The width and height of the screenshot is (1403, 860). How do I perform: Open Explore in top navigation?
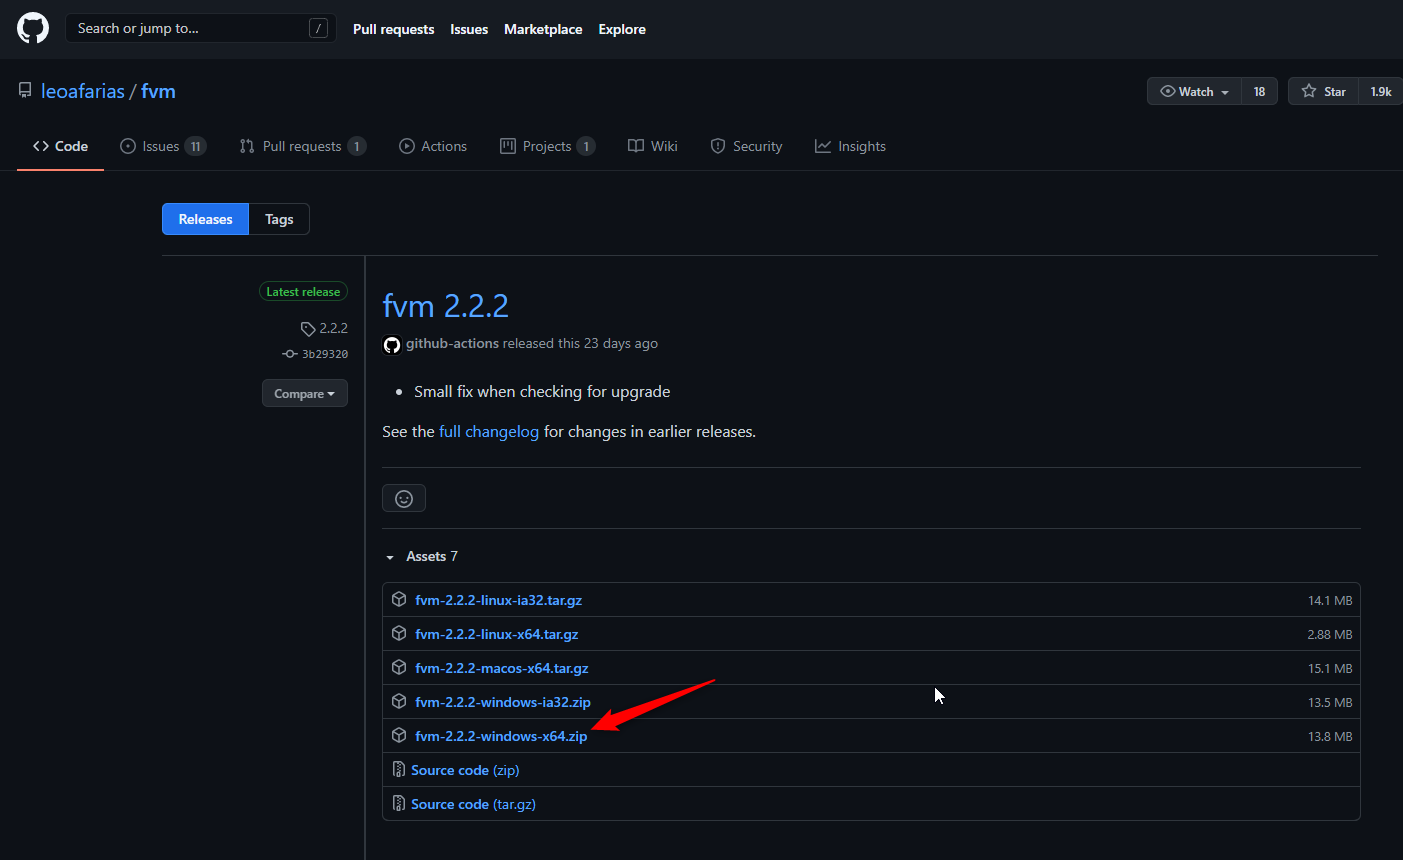pyautogui.click(x=622, y=29)
